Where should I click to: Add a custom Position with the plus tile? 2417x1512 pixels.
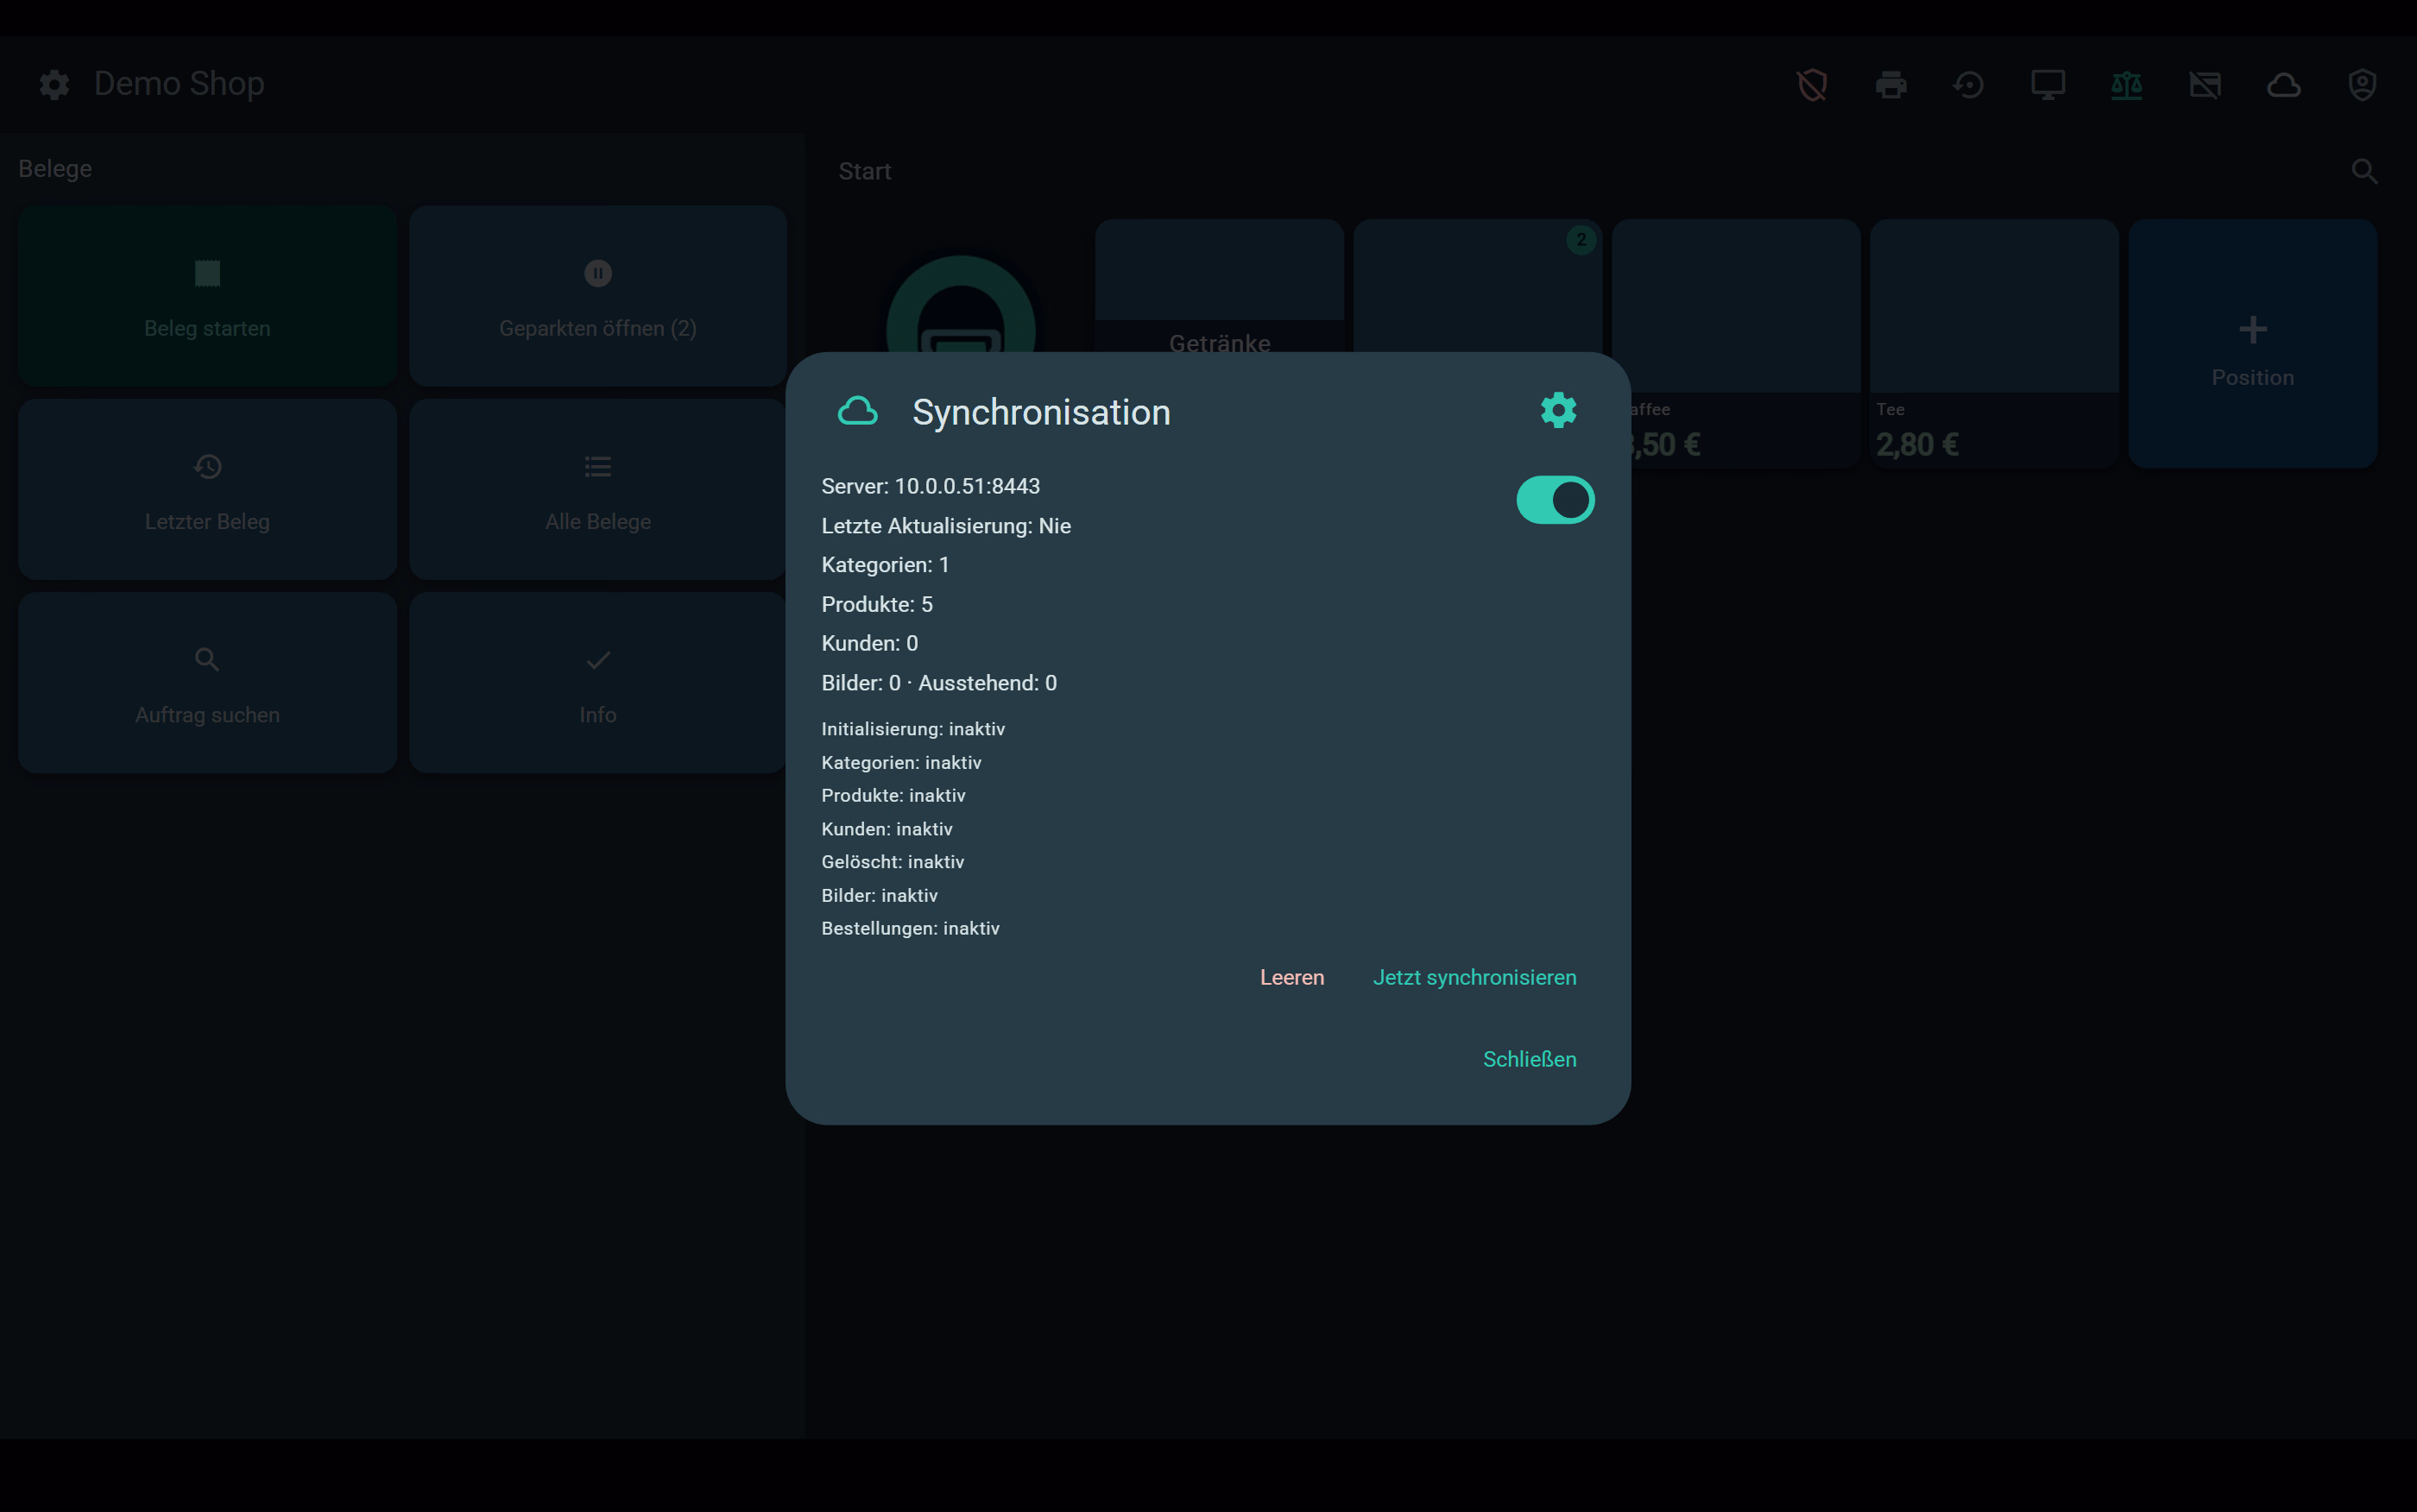[x=2252, y=343]
